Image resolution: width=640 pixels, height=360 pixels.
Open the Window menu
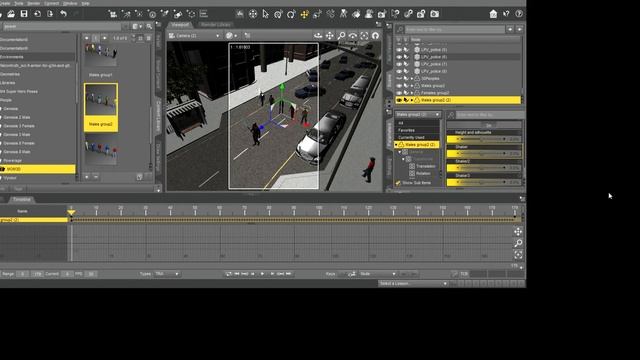pos(70,3)
